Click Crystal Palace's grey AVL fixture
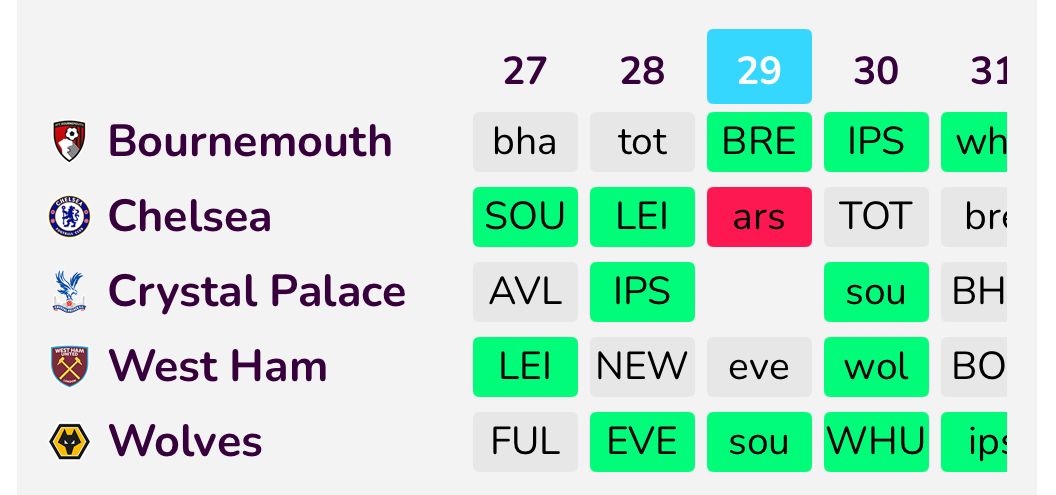The width and height of the screenshot is (1056, 495). (x=525, y=291)
